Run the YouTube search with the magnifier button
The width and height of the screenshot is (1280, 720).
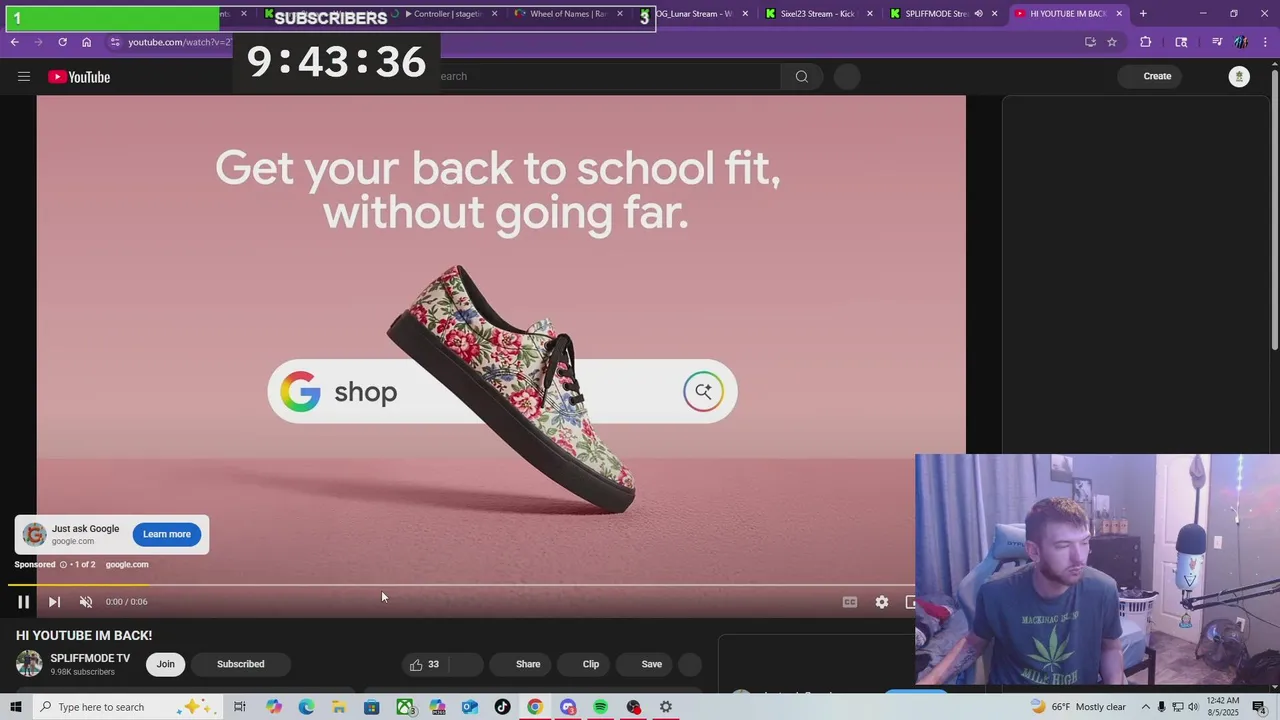click(802, 77)
